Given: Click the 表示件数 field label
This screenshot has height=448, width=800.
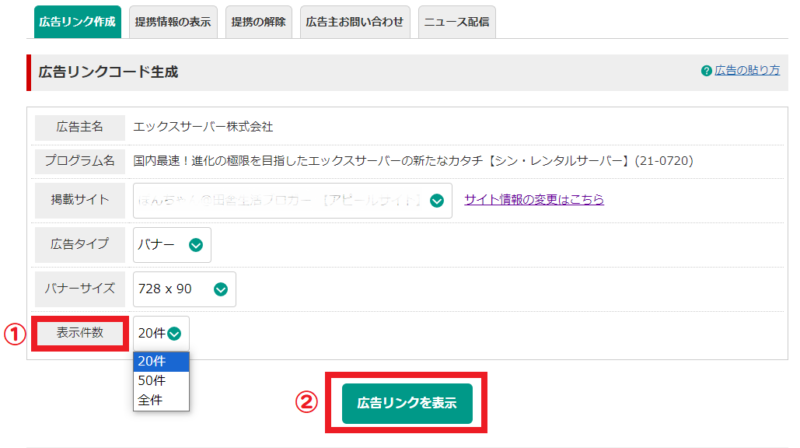Looking at the screenshot, I should [81, 333].
